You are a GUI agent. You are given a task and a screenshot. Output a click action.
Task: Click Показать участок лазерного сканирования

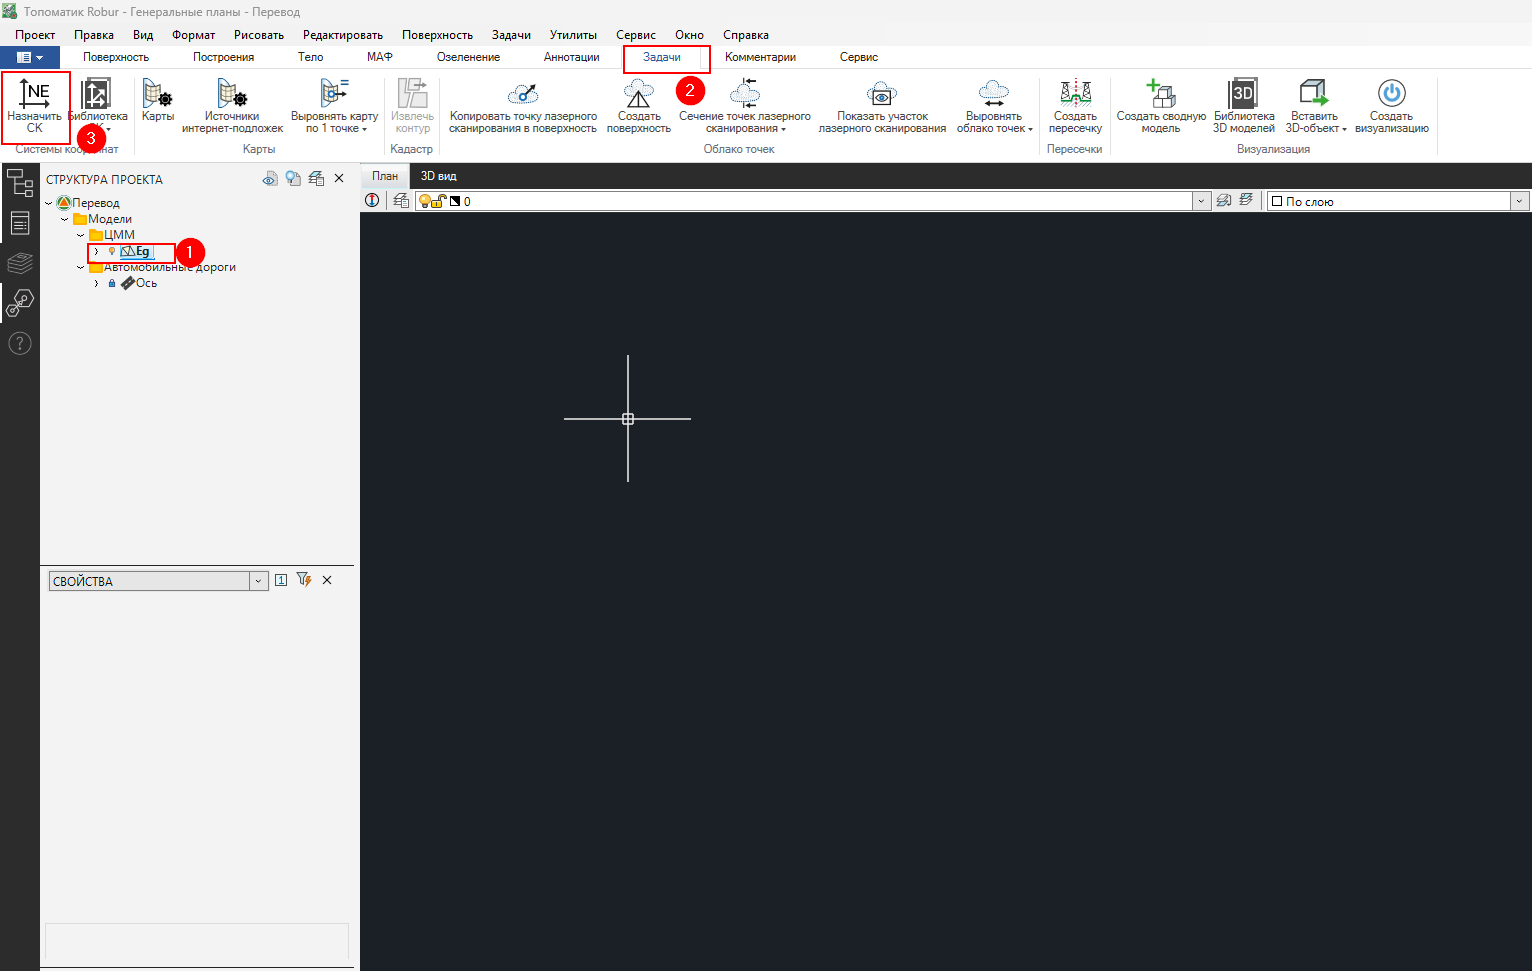point(882,106)
